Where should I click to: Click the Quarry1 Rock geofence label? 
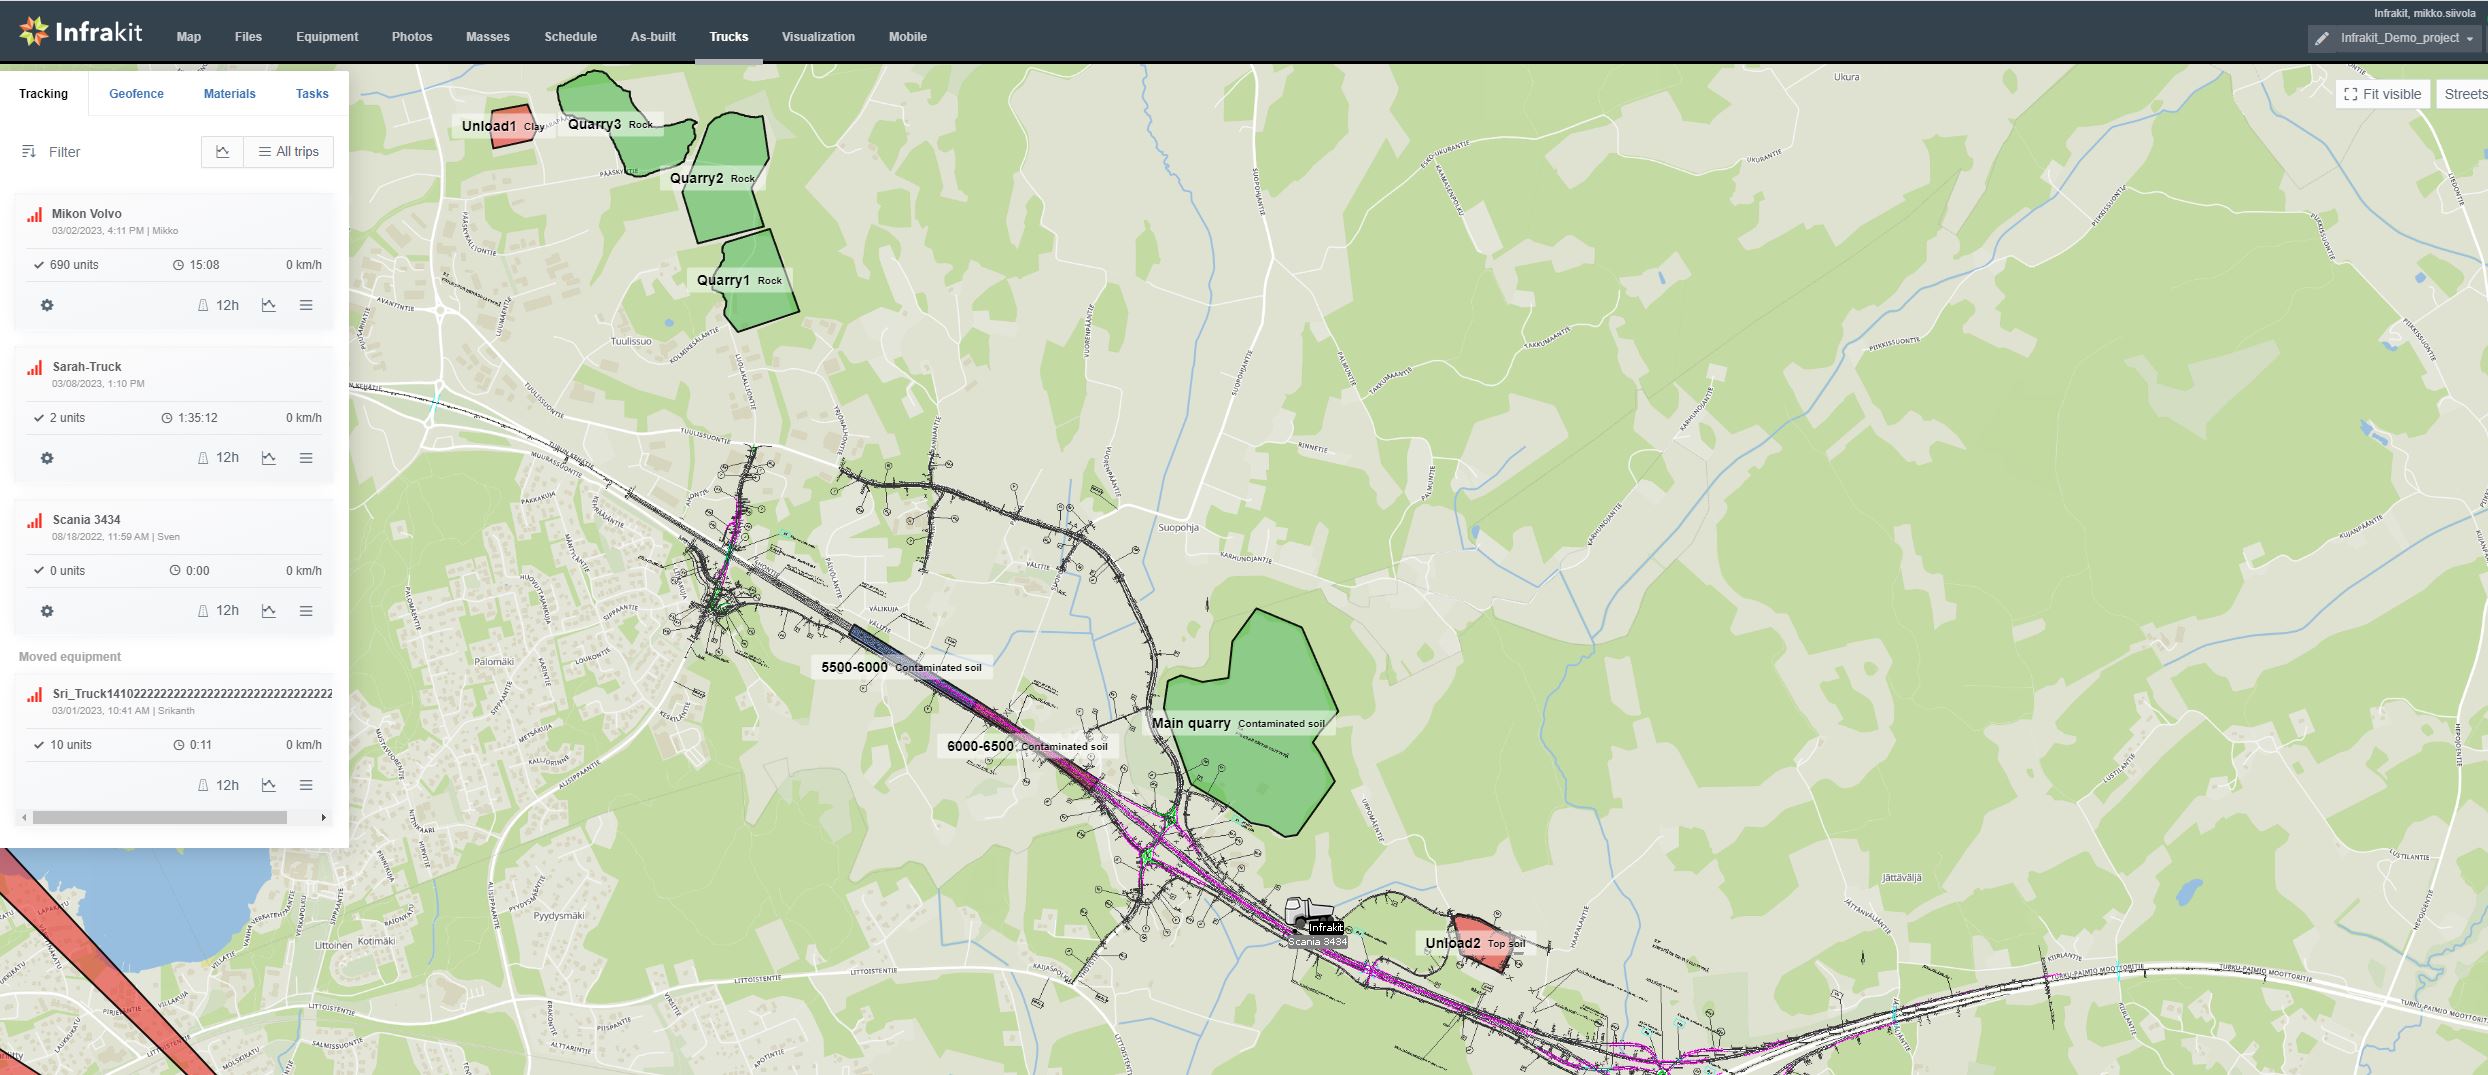click(x=739, y=280)
